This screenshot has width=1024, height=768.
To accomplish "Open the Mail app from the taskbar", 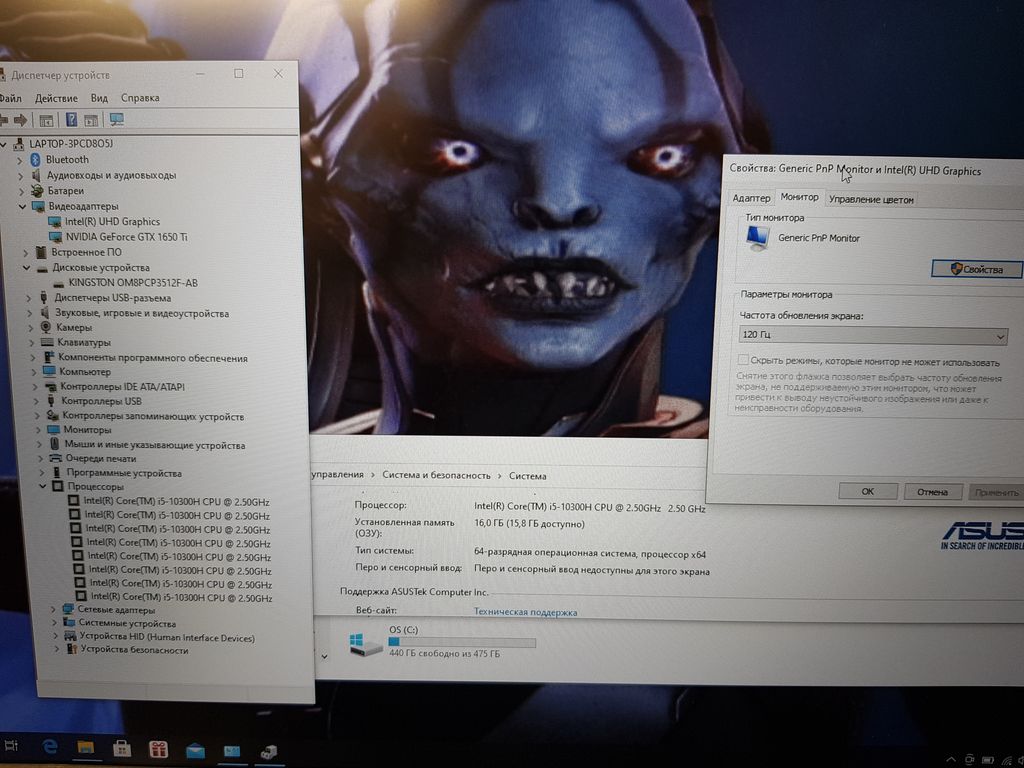I will (195, 749).
